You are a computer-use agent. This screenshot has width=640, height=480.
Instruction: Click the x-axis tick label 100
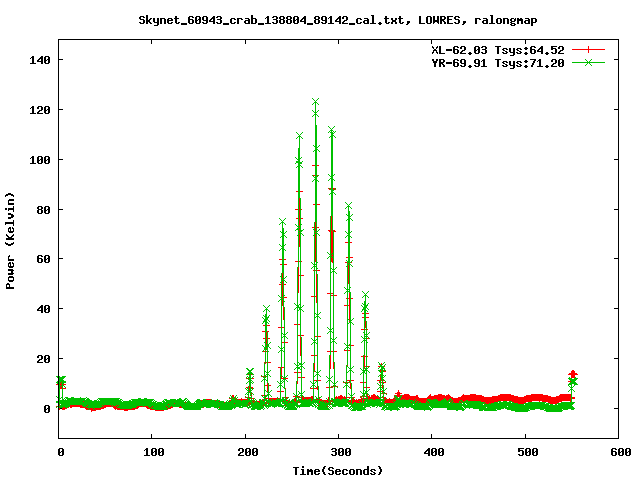[154, 452]
